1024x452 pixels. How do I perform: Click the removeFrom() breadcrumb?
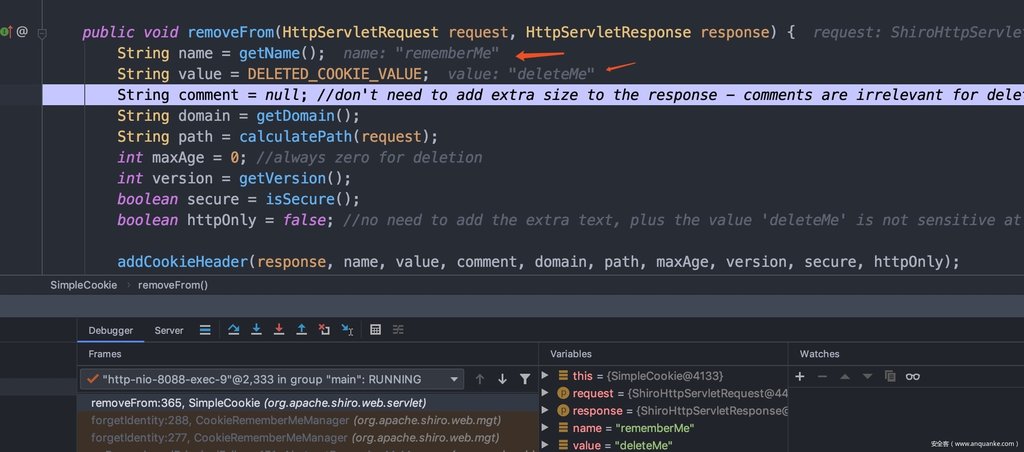pos(173,285)
